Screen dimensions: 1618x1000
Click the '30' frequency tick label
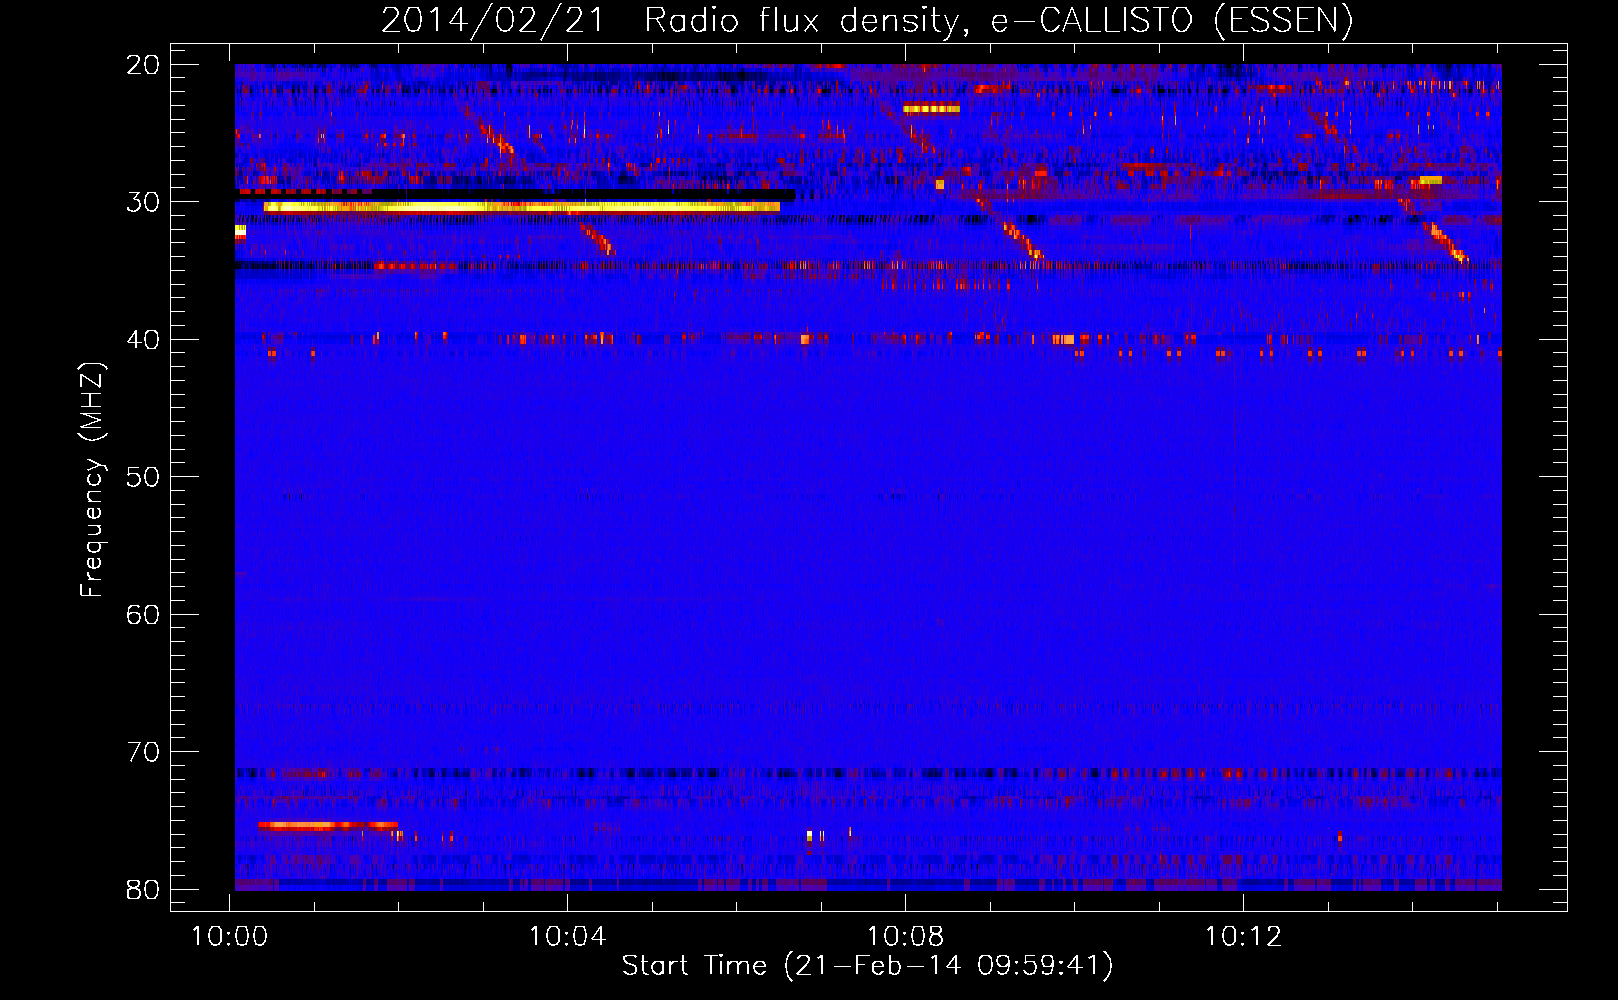click(143, 202)
